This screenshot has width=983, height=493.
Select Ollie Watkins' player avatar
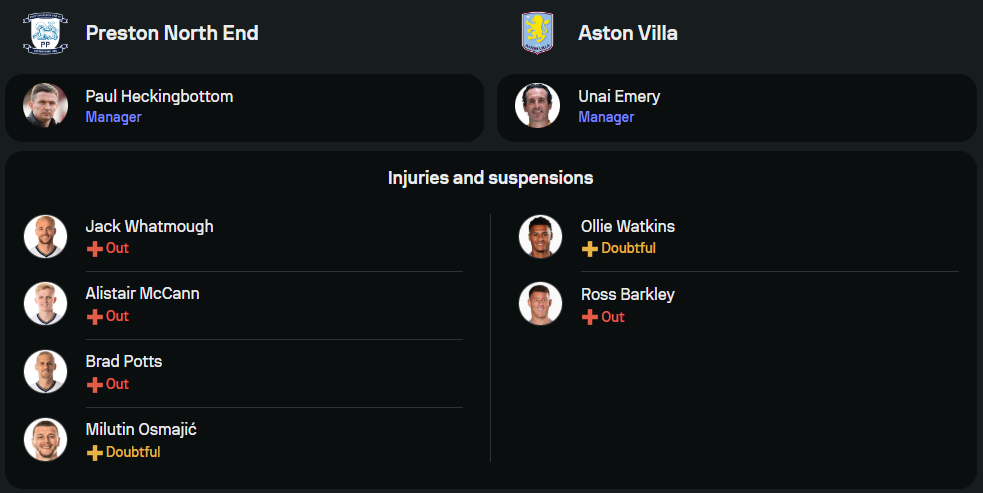540,236
